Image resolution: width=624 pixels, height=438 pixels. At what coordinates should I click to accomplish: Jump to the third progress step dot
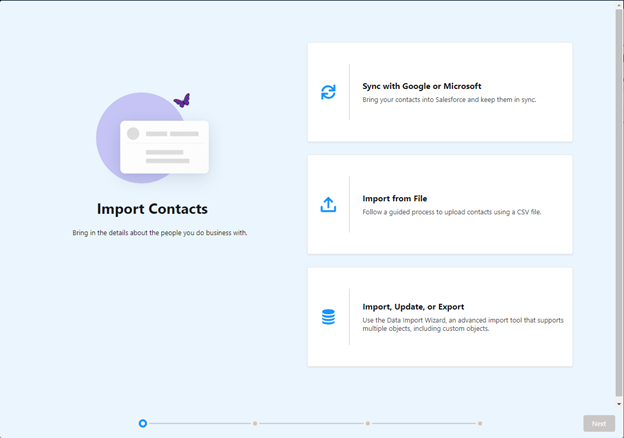point(368,423)
